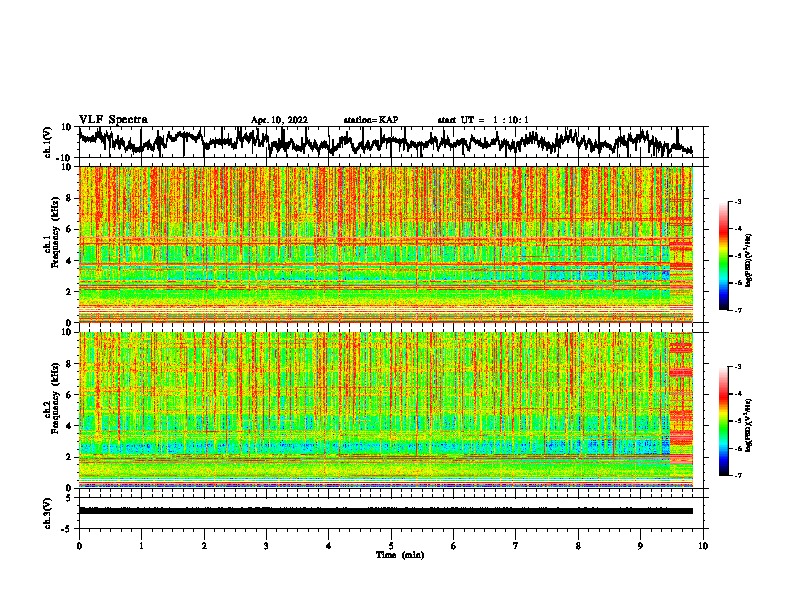The image size is (792, 612).
Task: Select the date text "Apr. 10, 2022"
Action: coord(279,120)
